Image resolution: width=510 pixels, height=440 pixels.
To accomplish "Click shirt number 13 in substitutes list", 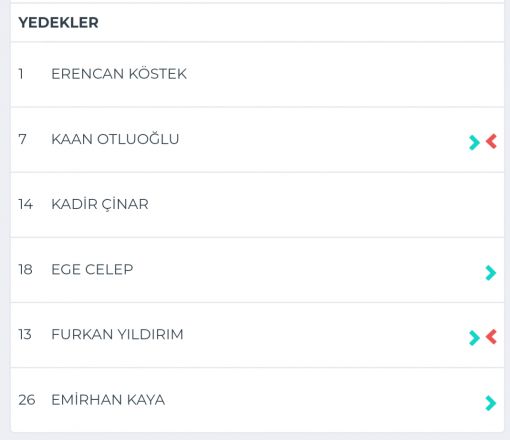I will click(x=25, y=334).
